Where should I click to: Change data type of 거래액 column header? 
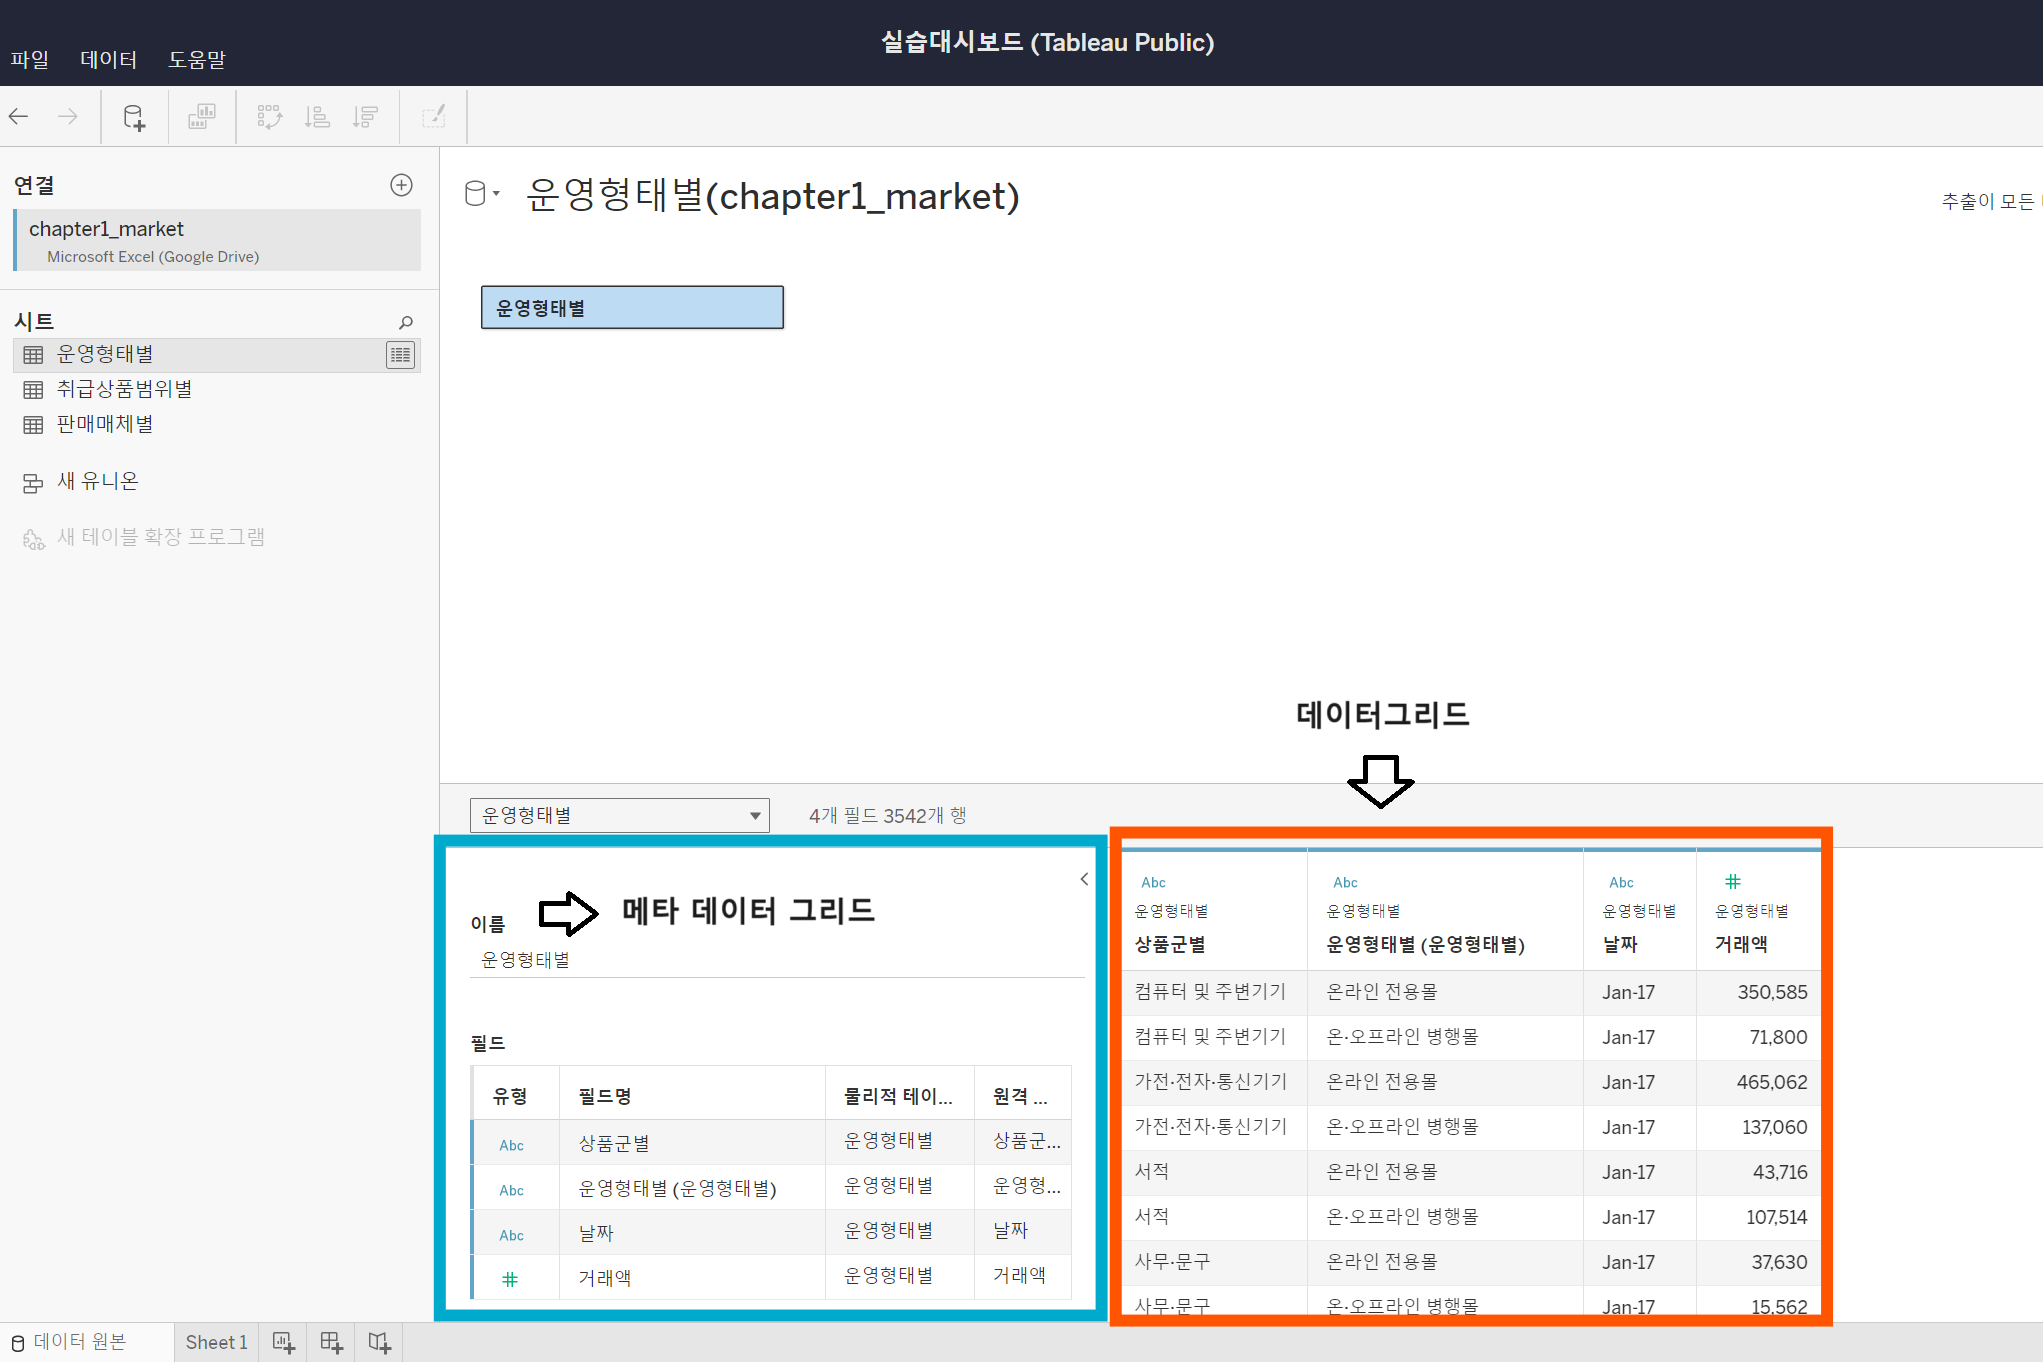1732,881
